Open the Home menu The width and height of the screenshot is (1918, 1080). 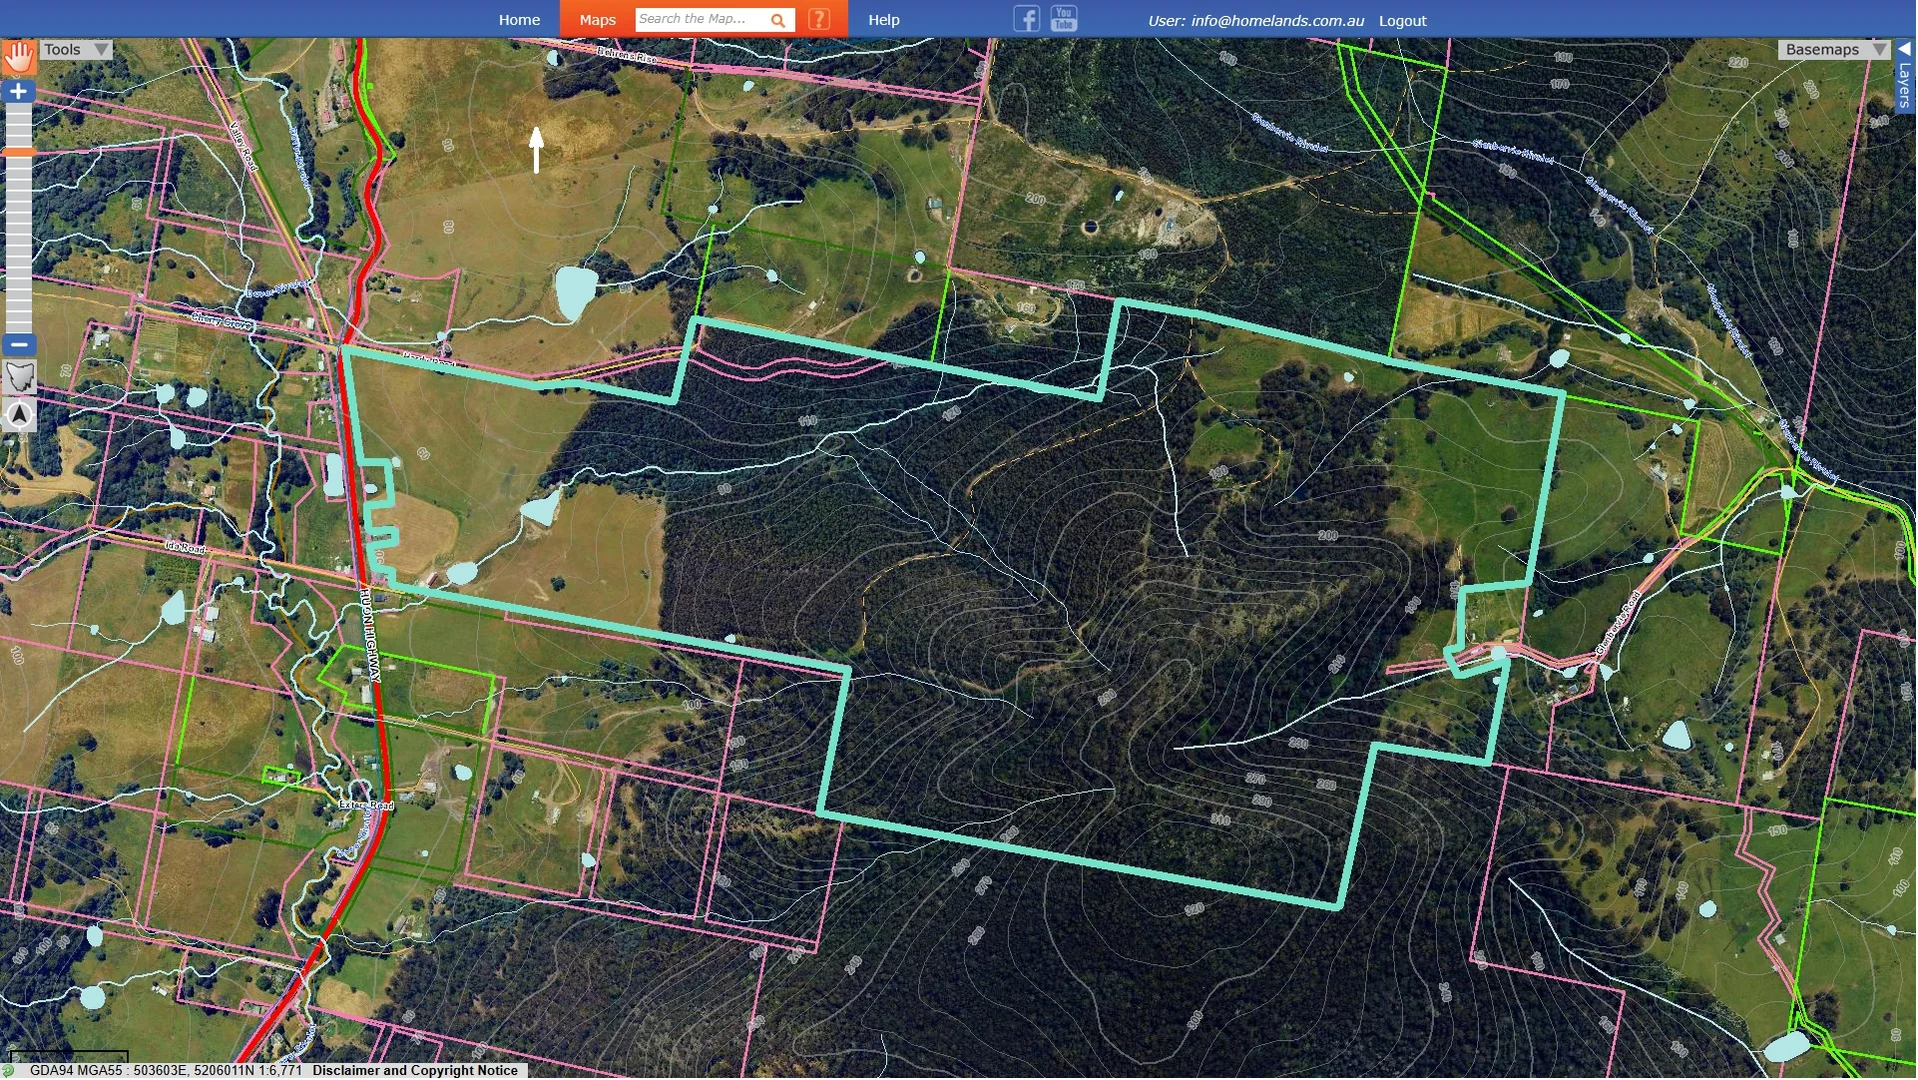pyautogui.click(x=519, y=19)
